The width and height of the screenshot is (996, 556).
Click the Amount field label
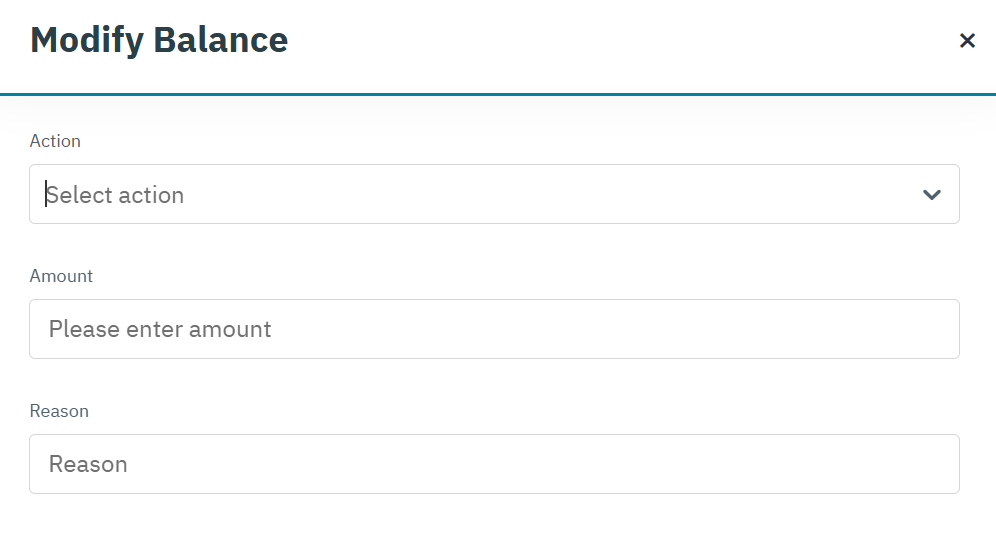(x=61, y=276)
